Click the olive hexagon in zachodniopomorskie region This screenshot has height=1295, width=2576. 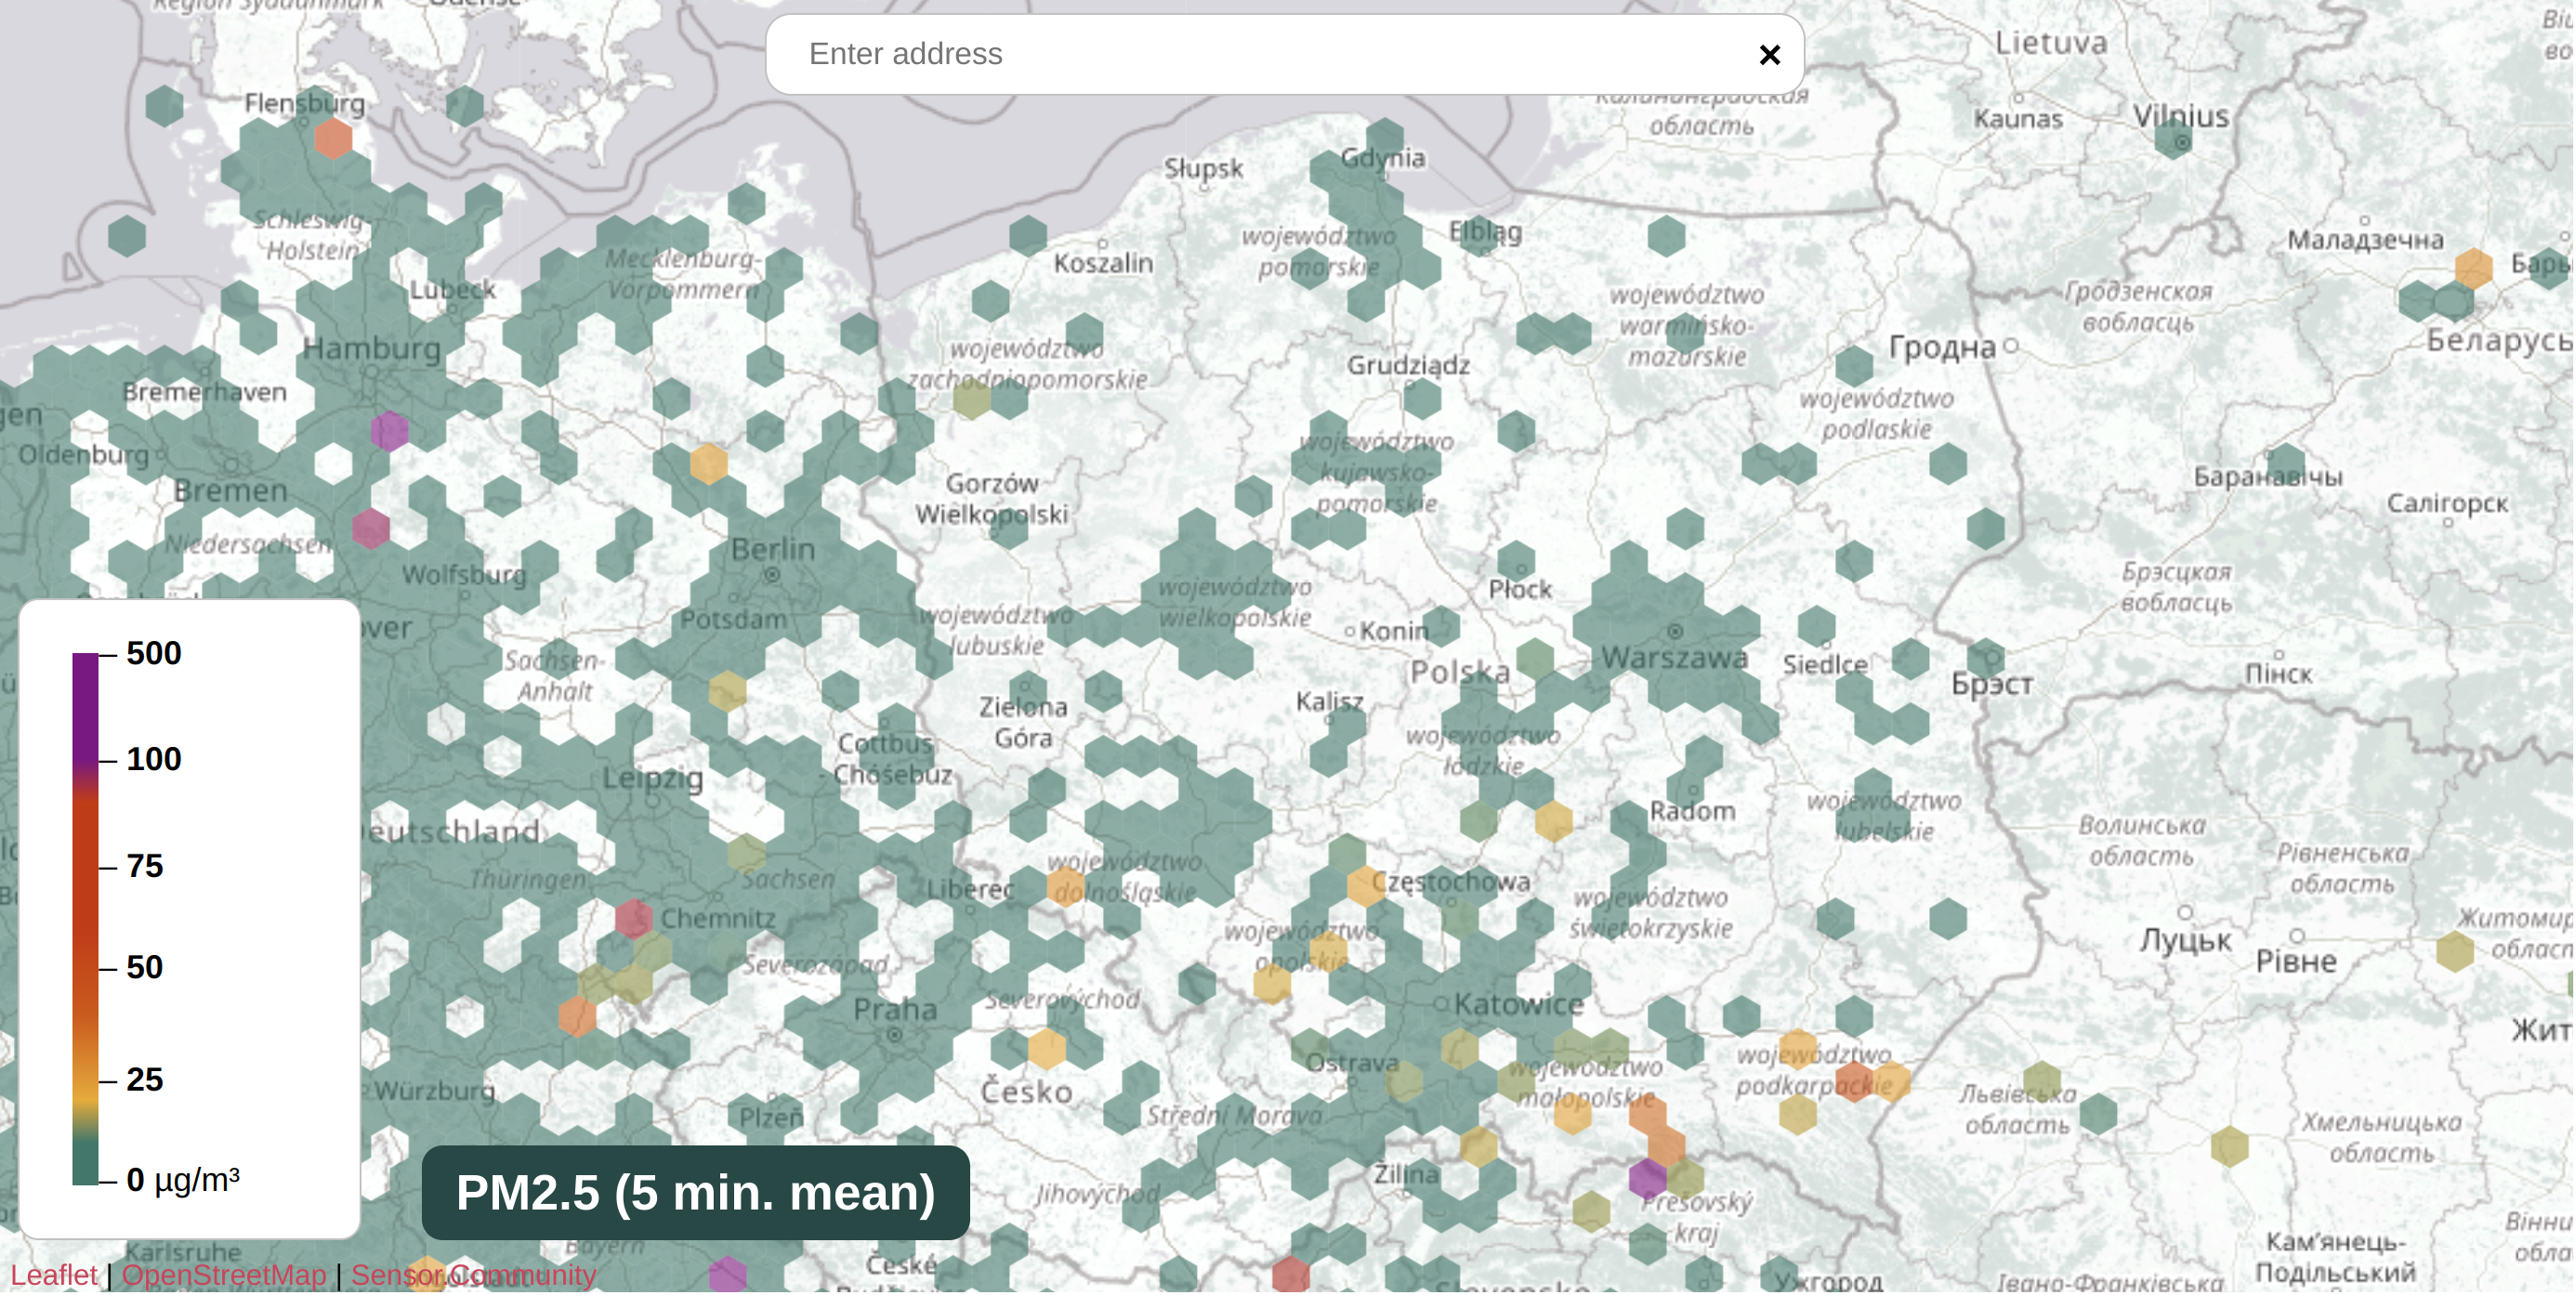(x=972, y=400)
